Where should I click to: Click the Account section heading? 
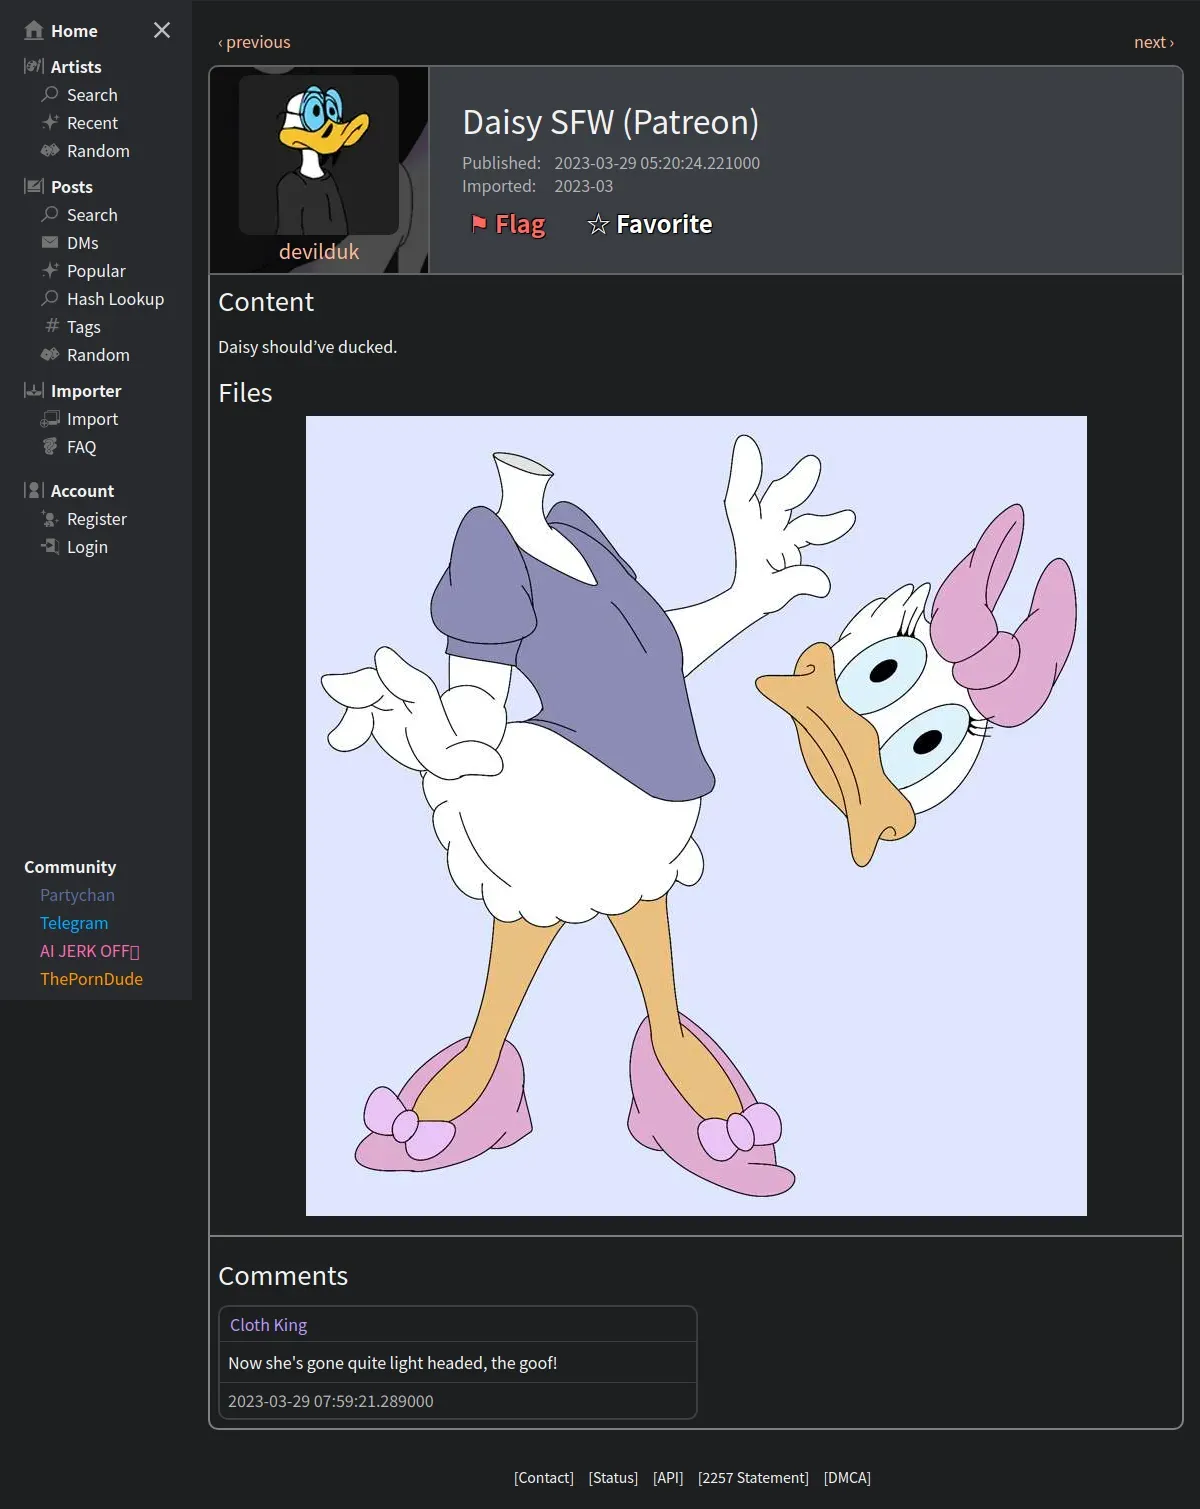coord(82,491)
